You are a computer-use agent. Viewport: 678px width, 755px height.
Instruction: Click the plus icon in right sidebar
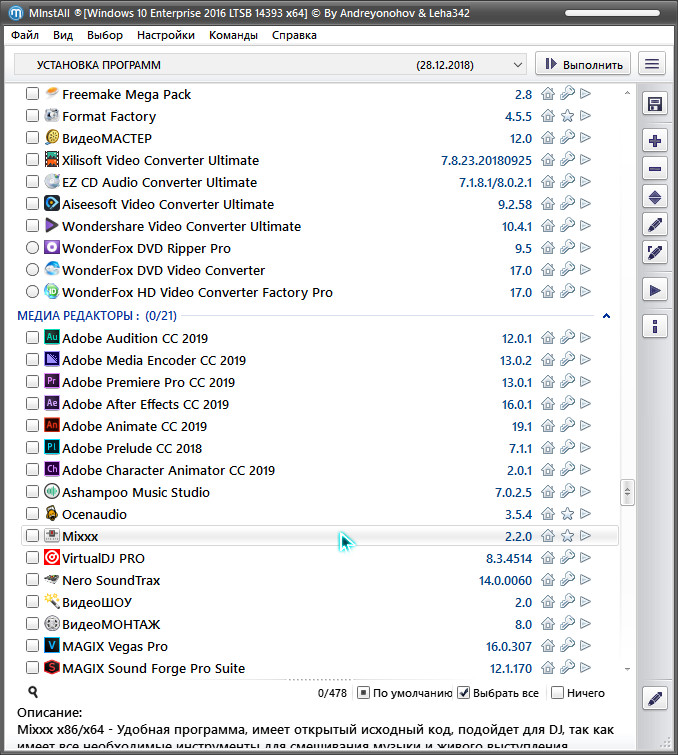[x=655, y=141]
